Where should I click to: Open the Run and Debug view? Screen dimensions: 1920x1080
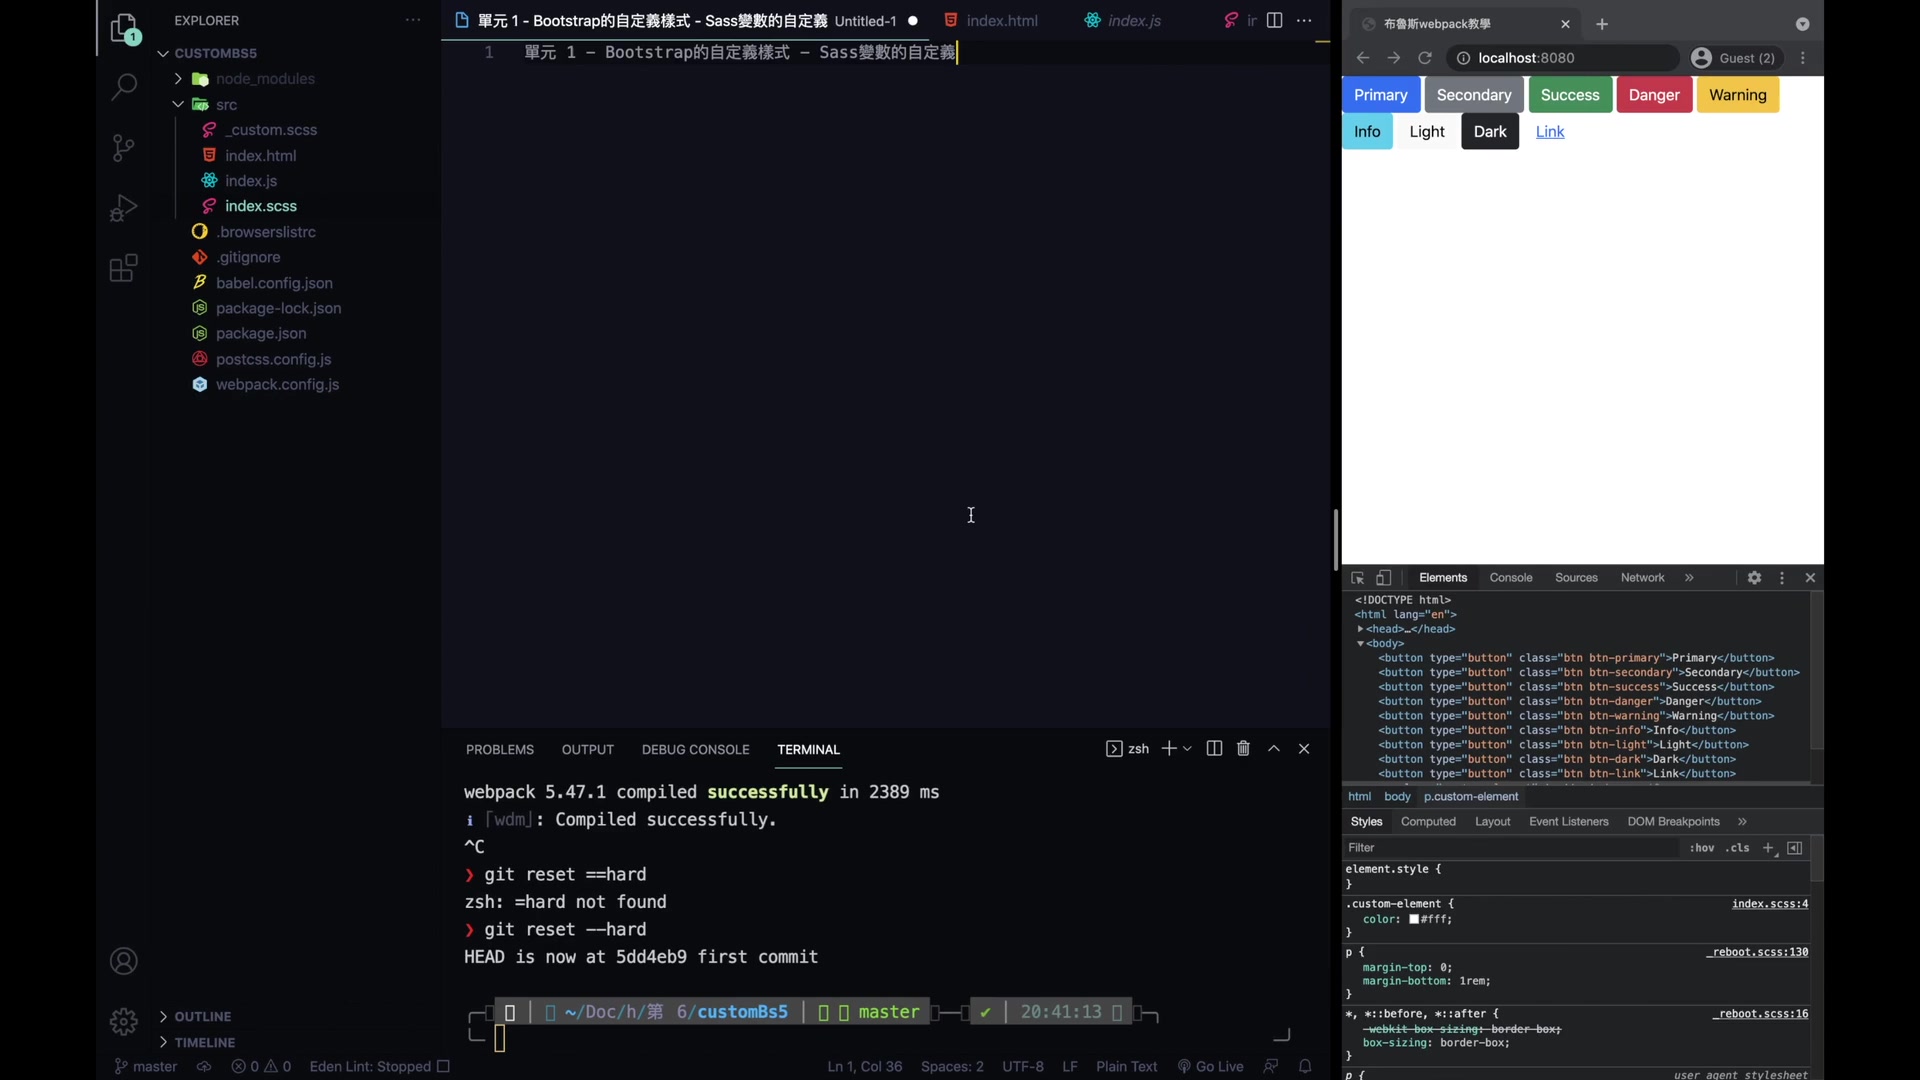click(x=123, y=208)
